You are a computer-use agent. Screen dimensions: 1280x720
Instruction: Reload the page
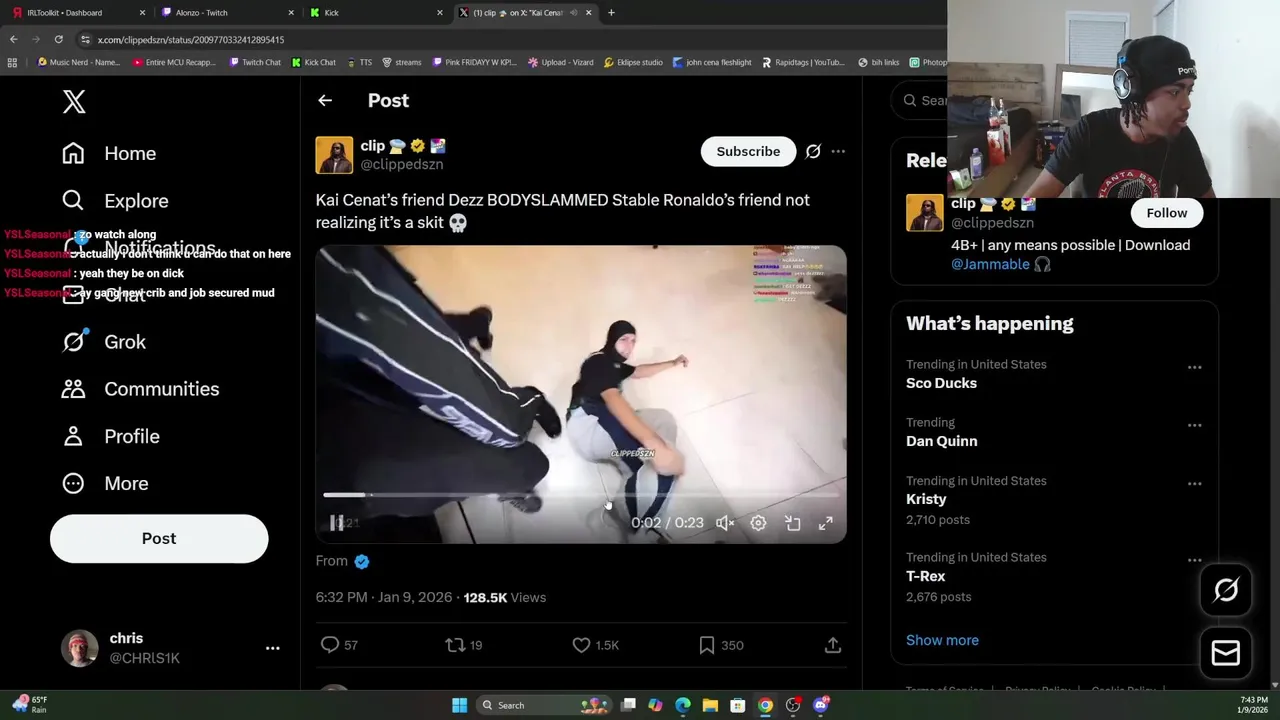(x=59, y=39)
